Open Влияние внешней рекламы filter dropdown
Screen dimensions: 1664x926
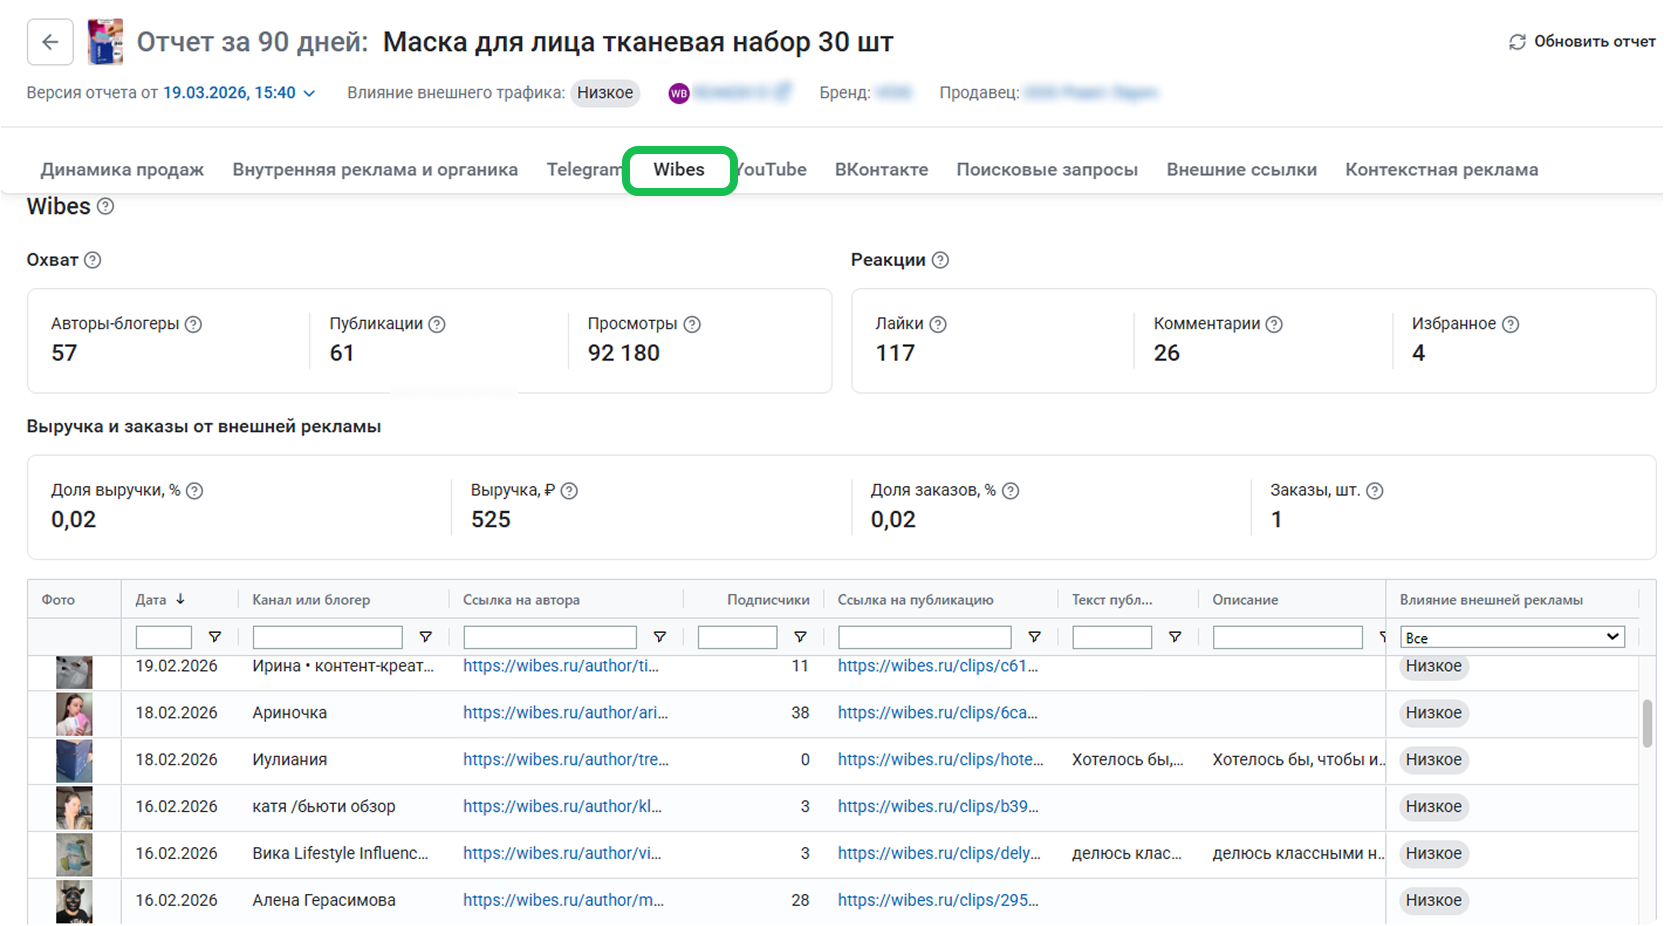click(x=1512, y=637)
